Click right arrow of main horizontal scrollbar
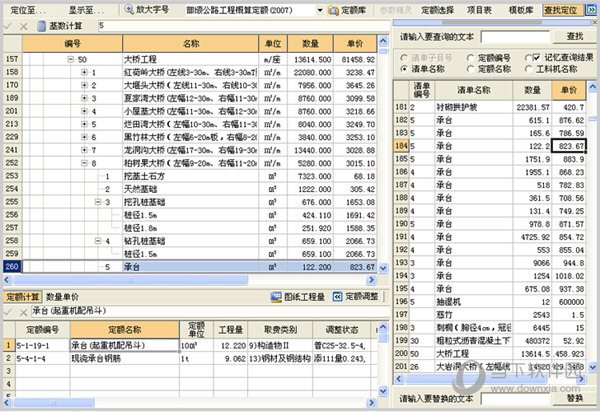 371,280
